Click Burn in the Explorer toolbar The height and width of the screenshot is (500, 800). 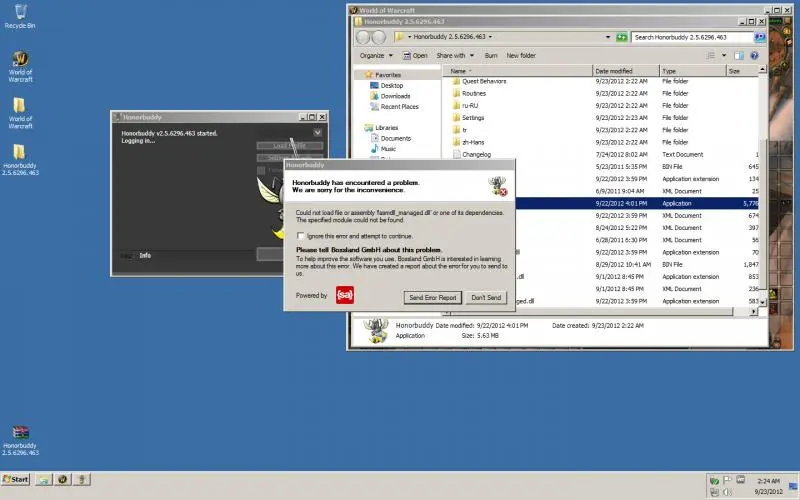(491, 55)
